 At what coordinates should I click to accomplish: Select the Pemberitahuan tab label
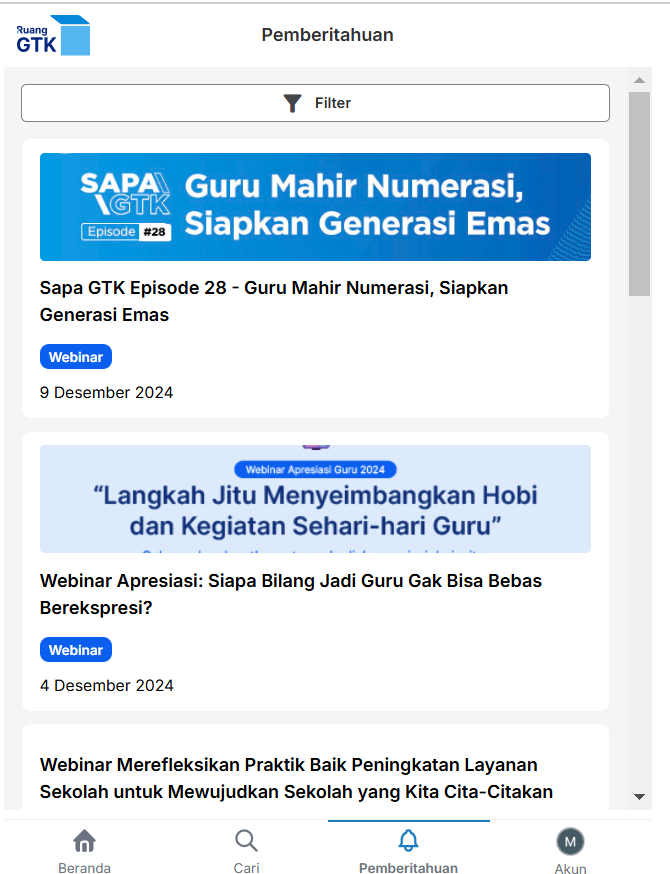click(x=408, y=868)
